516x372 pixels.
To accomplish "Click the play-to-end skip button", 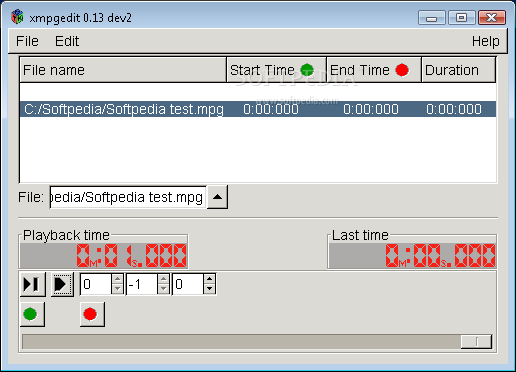I will pyautogui.click(x=32, y=284).
